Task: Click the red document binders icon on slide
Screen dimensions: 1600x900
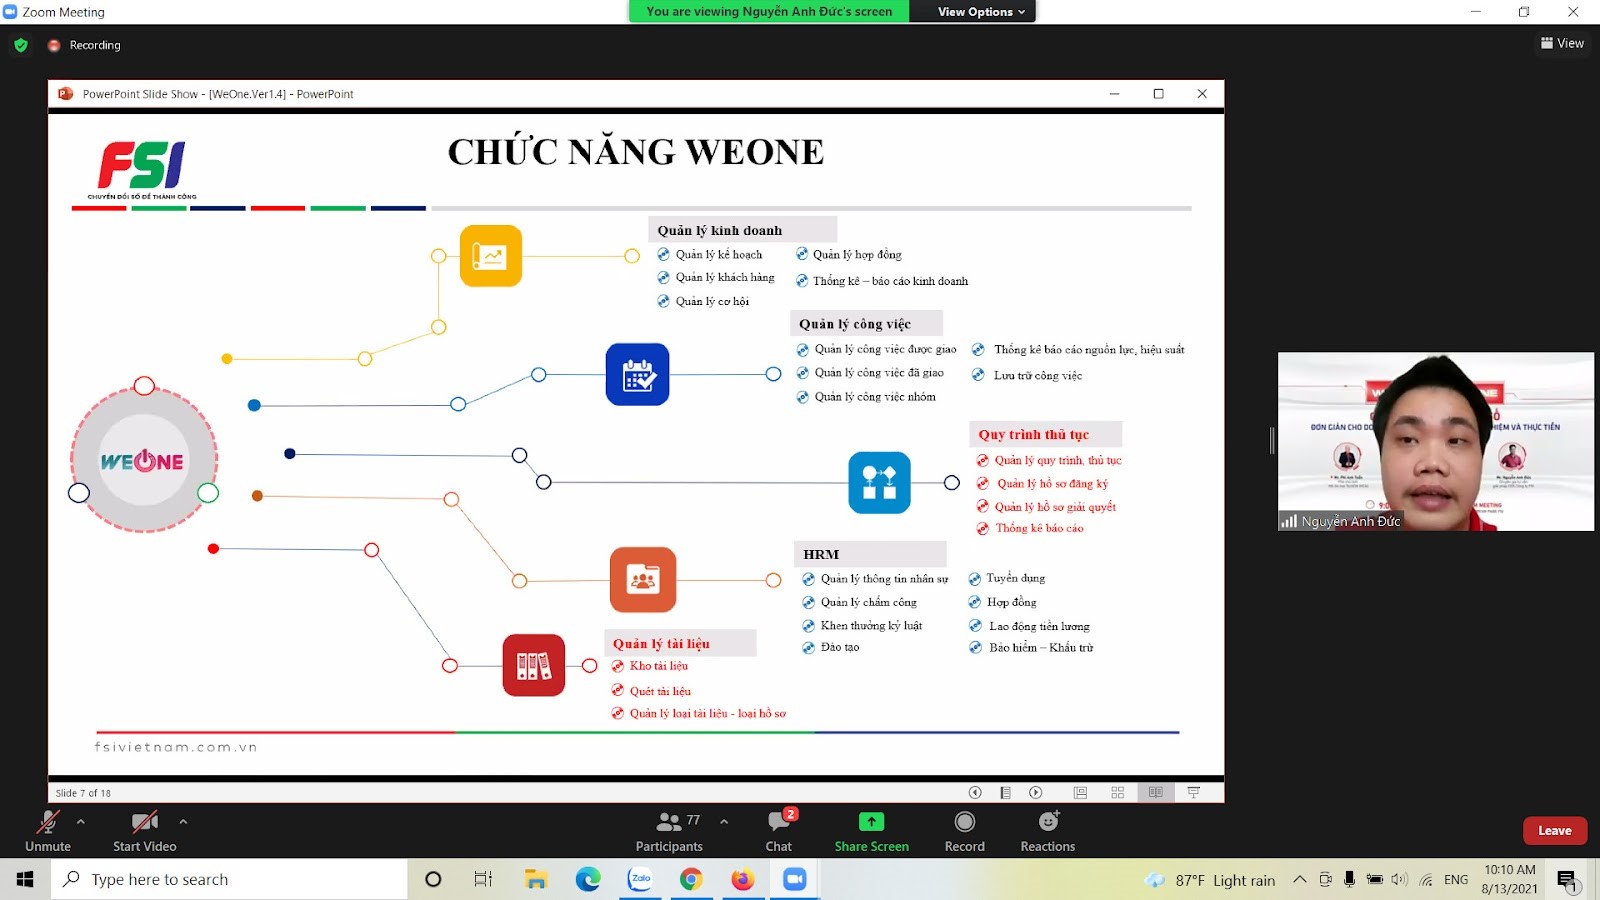Action: click(x=534, y=665)
